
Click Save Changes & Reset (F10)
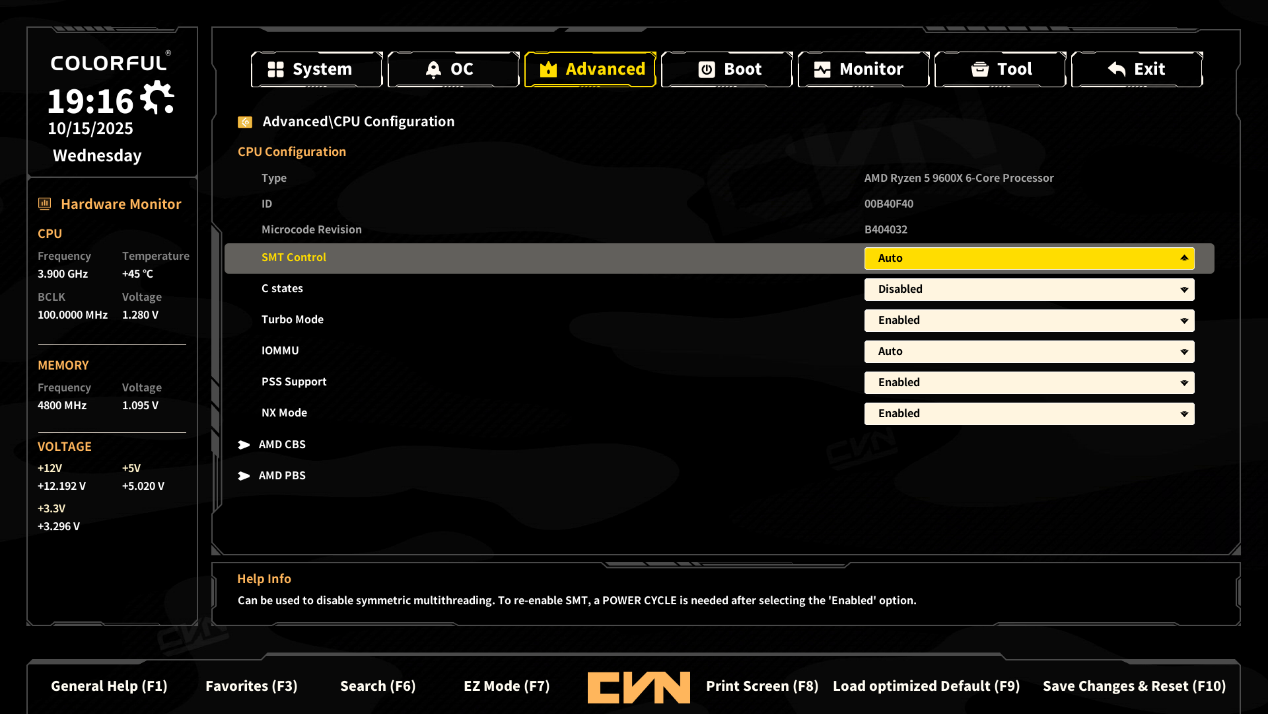1134,686
